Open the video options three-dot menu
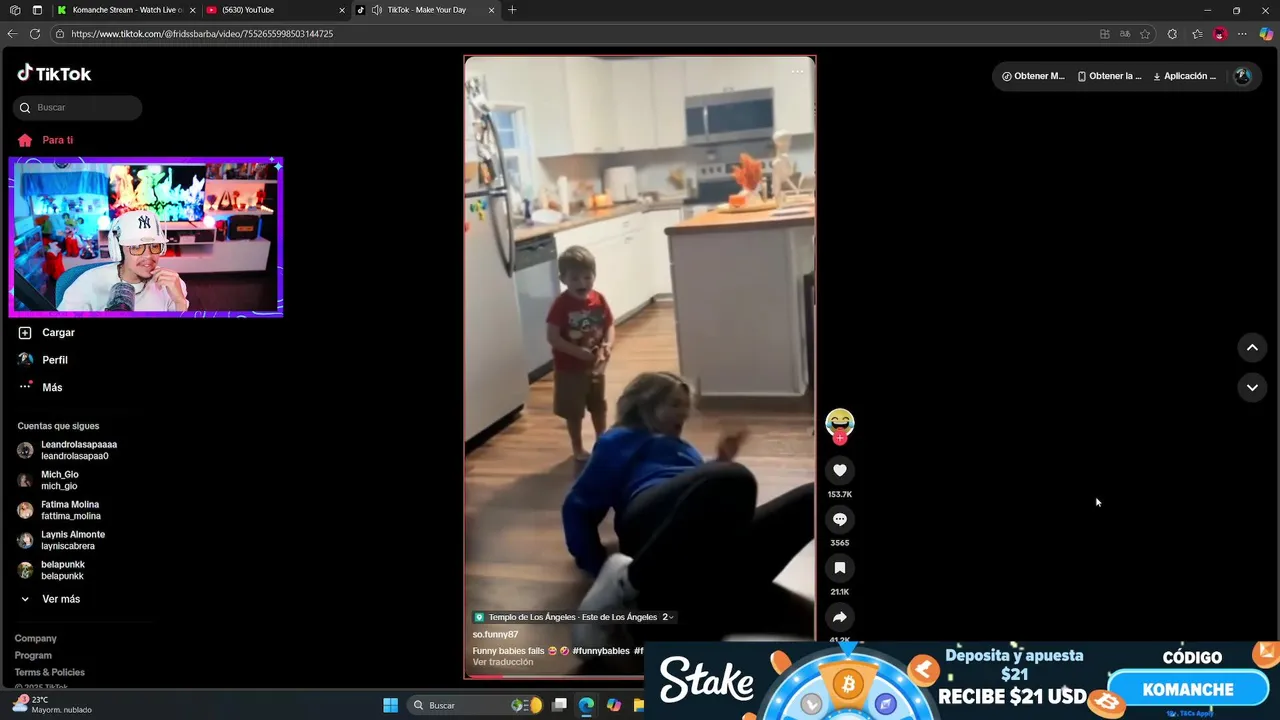The width and height of the screenshot is (1280, 720). point(797,71)
